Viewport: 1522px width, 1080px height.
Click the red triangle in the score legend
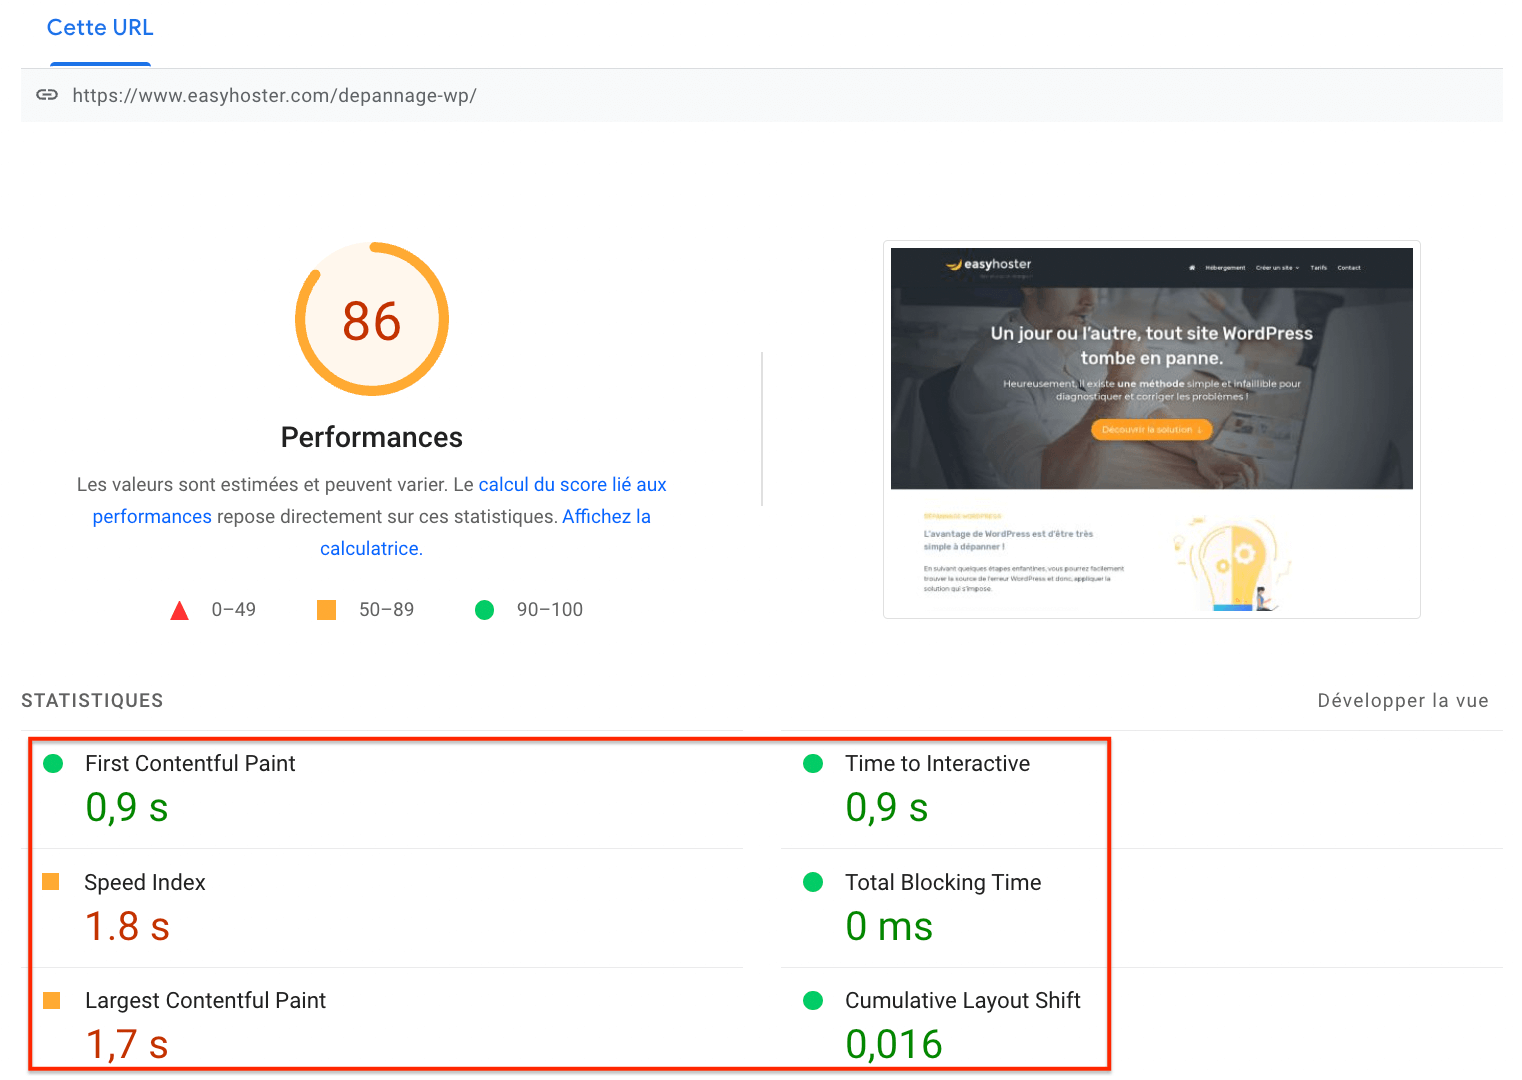[179, 609]
